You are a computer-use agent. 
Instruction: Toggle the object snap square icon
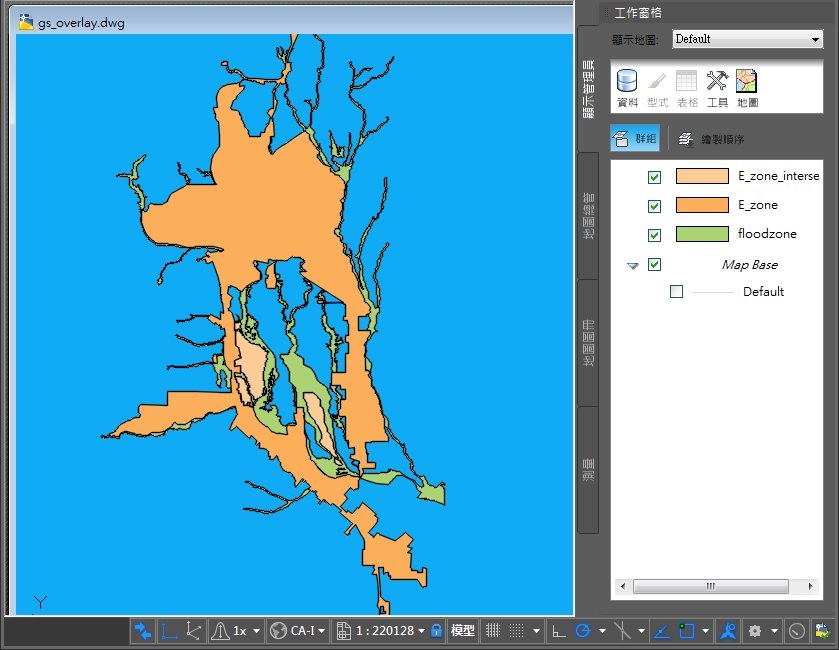pyautogui.click(x=687, y=631)
